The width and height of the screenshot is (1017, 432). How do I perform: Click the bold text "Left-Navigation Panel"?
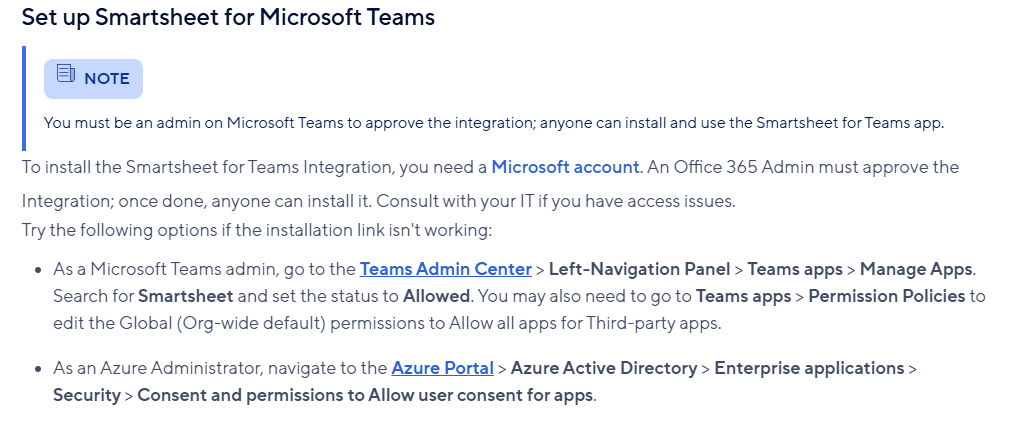640,269
